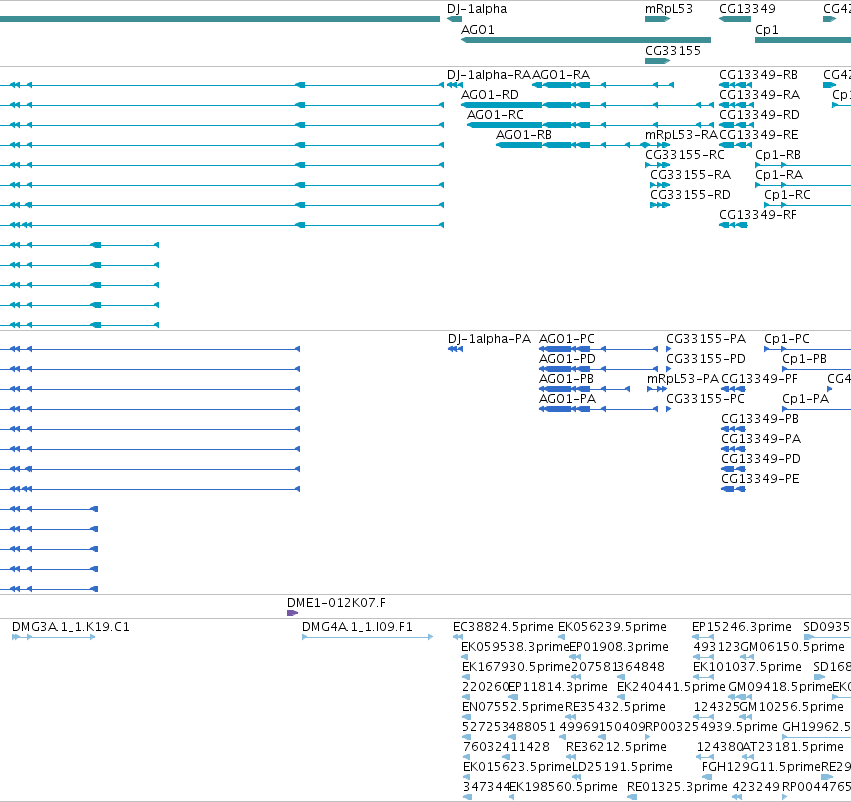The height and width of the screenshot is (802, 851).
Task: Select the CG13349-PD protein label
Action: coord(761,459)
